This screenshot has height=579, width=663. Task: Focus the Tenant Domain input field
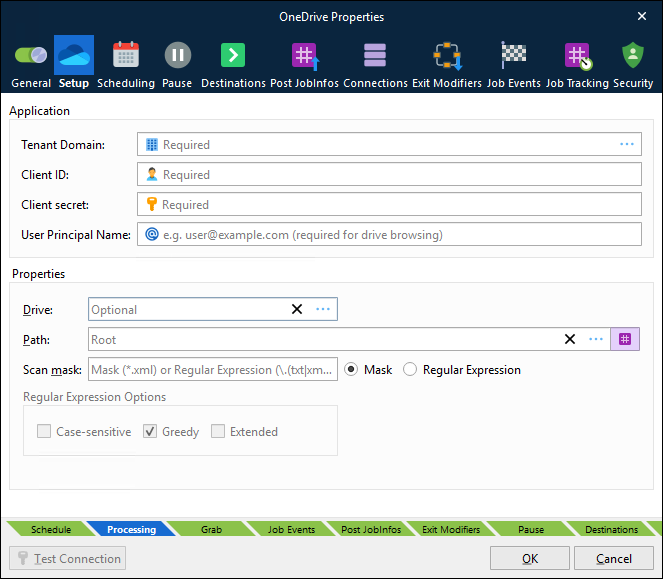(389, 144)
